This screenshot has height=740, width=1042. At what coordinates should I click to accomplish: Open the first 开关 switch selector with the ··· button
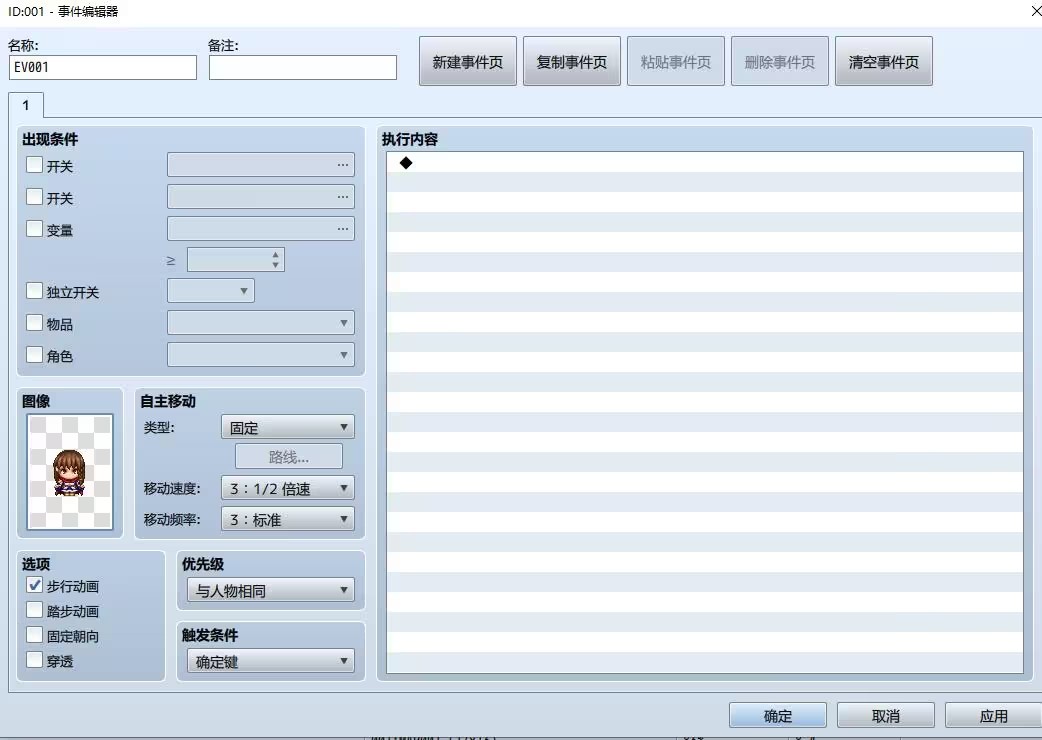(x=344, y=165)
